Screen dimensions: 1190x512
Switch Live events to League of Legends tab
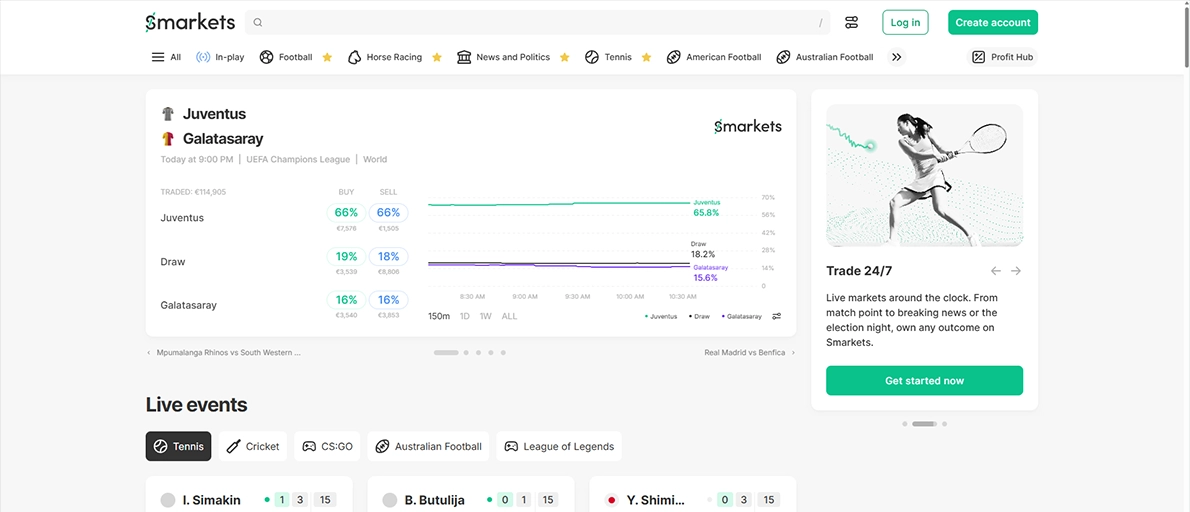coord(559,446)
